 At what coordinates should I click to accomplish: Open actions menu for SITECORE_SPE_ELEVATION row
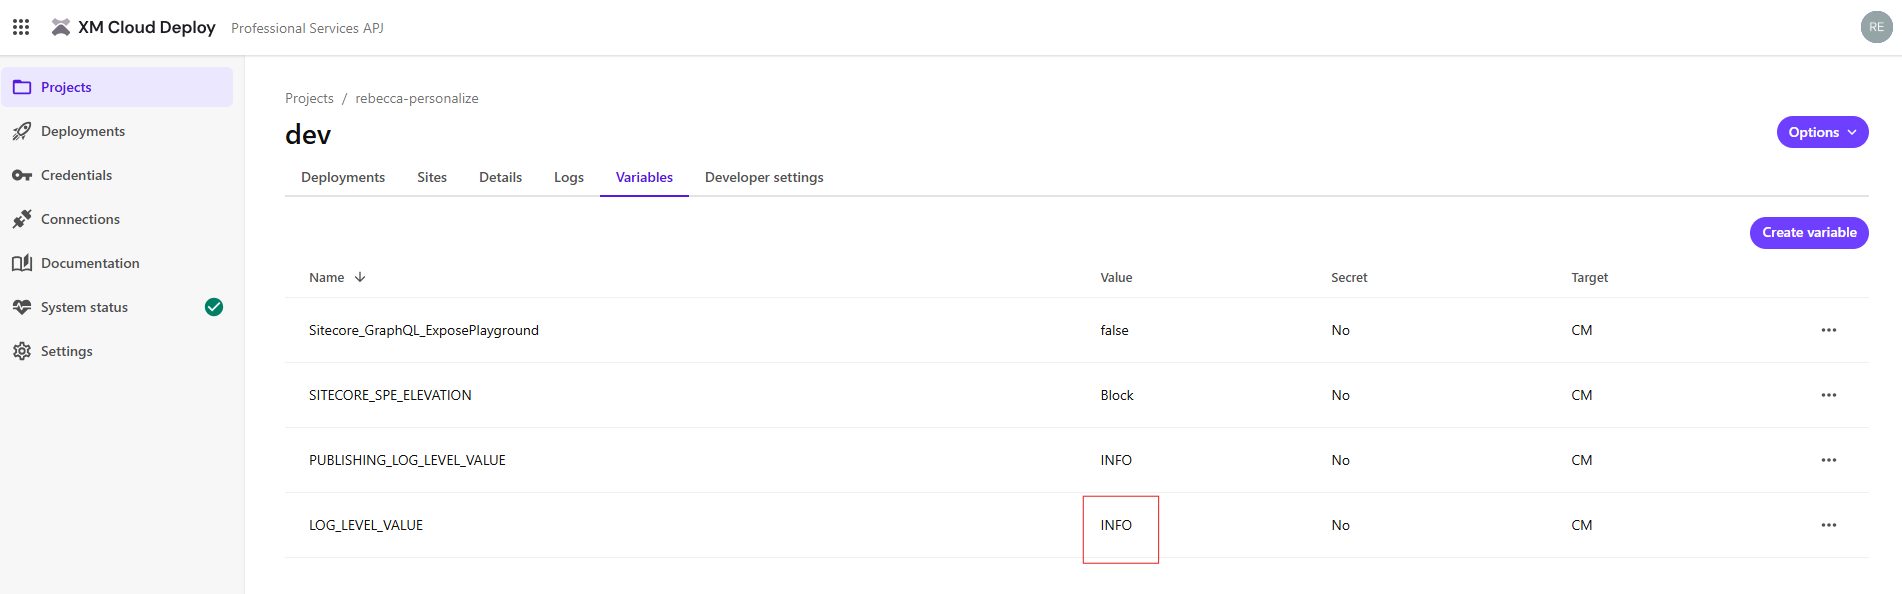(1828, 395)
